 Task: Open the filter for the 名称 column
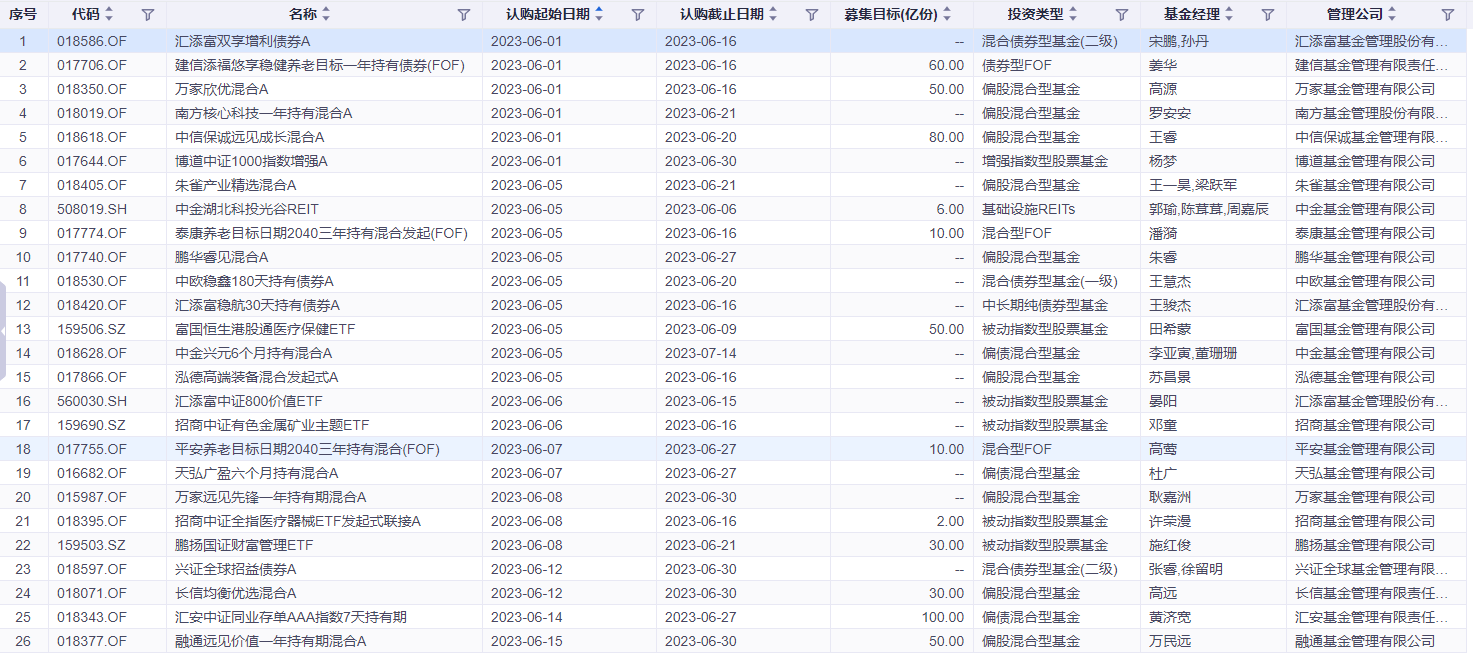tap(463, 15)
